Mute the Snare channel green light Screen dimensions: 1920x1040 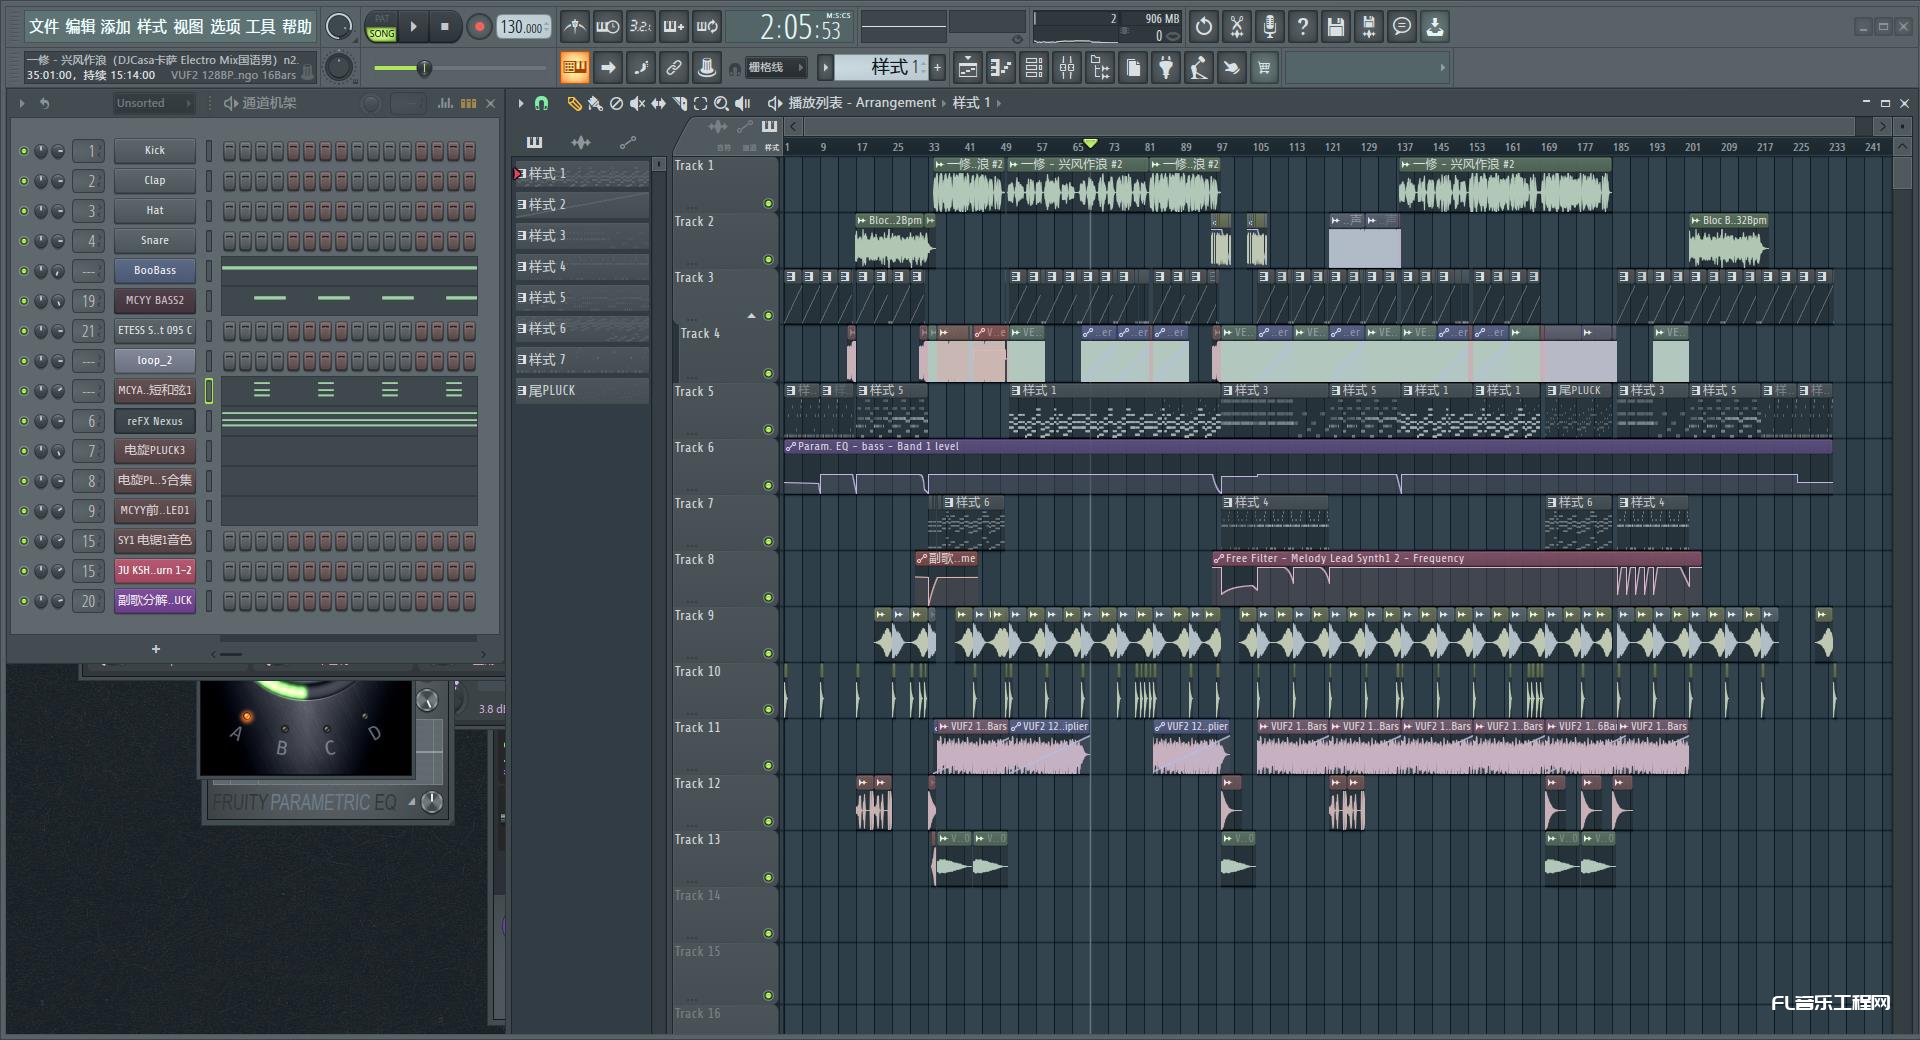point(24,241)
